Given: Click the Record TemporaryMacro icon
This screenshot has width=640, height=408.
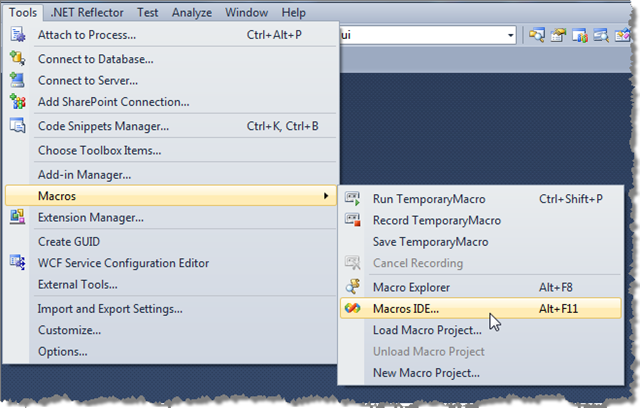Looking at the screenshot, I should pyautogui.click(x=353, y=220).
